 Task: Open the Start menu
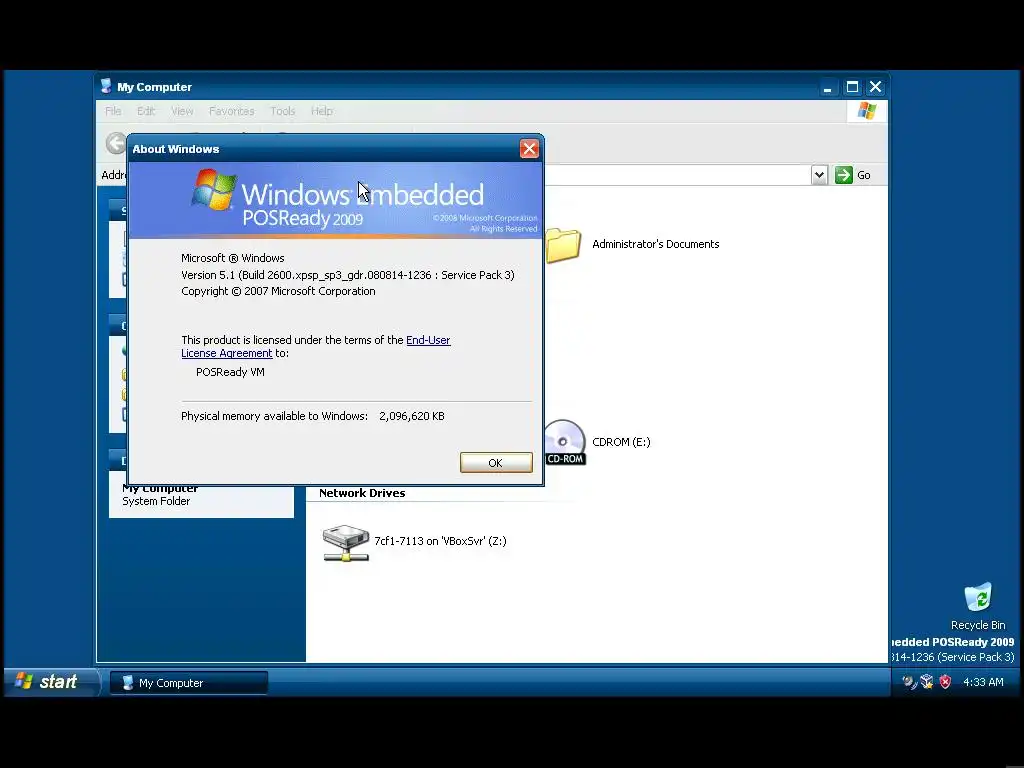pyautogui.click(x=51, y=682)
